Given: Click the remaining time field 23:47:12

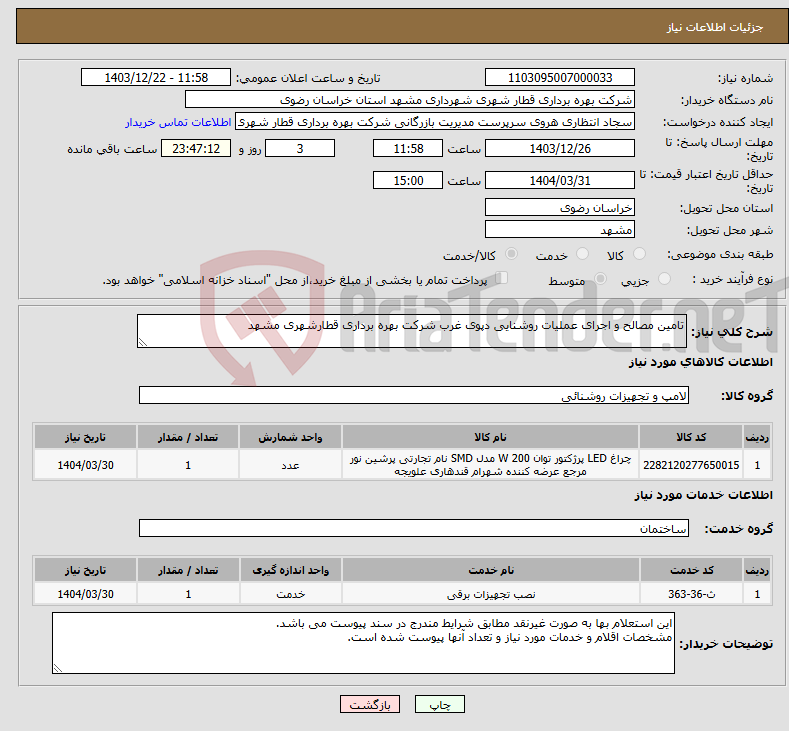Looking at the screenshot, I should [x=196, y=148].
